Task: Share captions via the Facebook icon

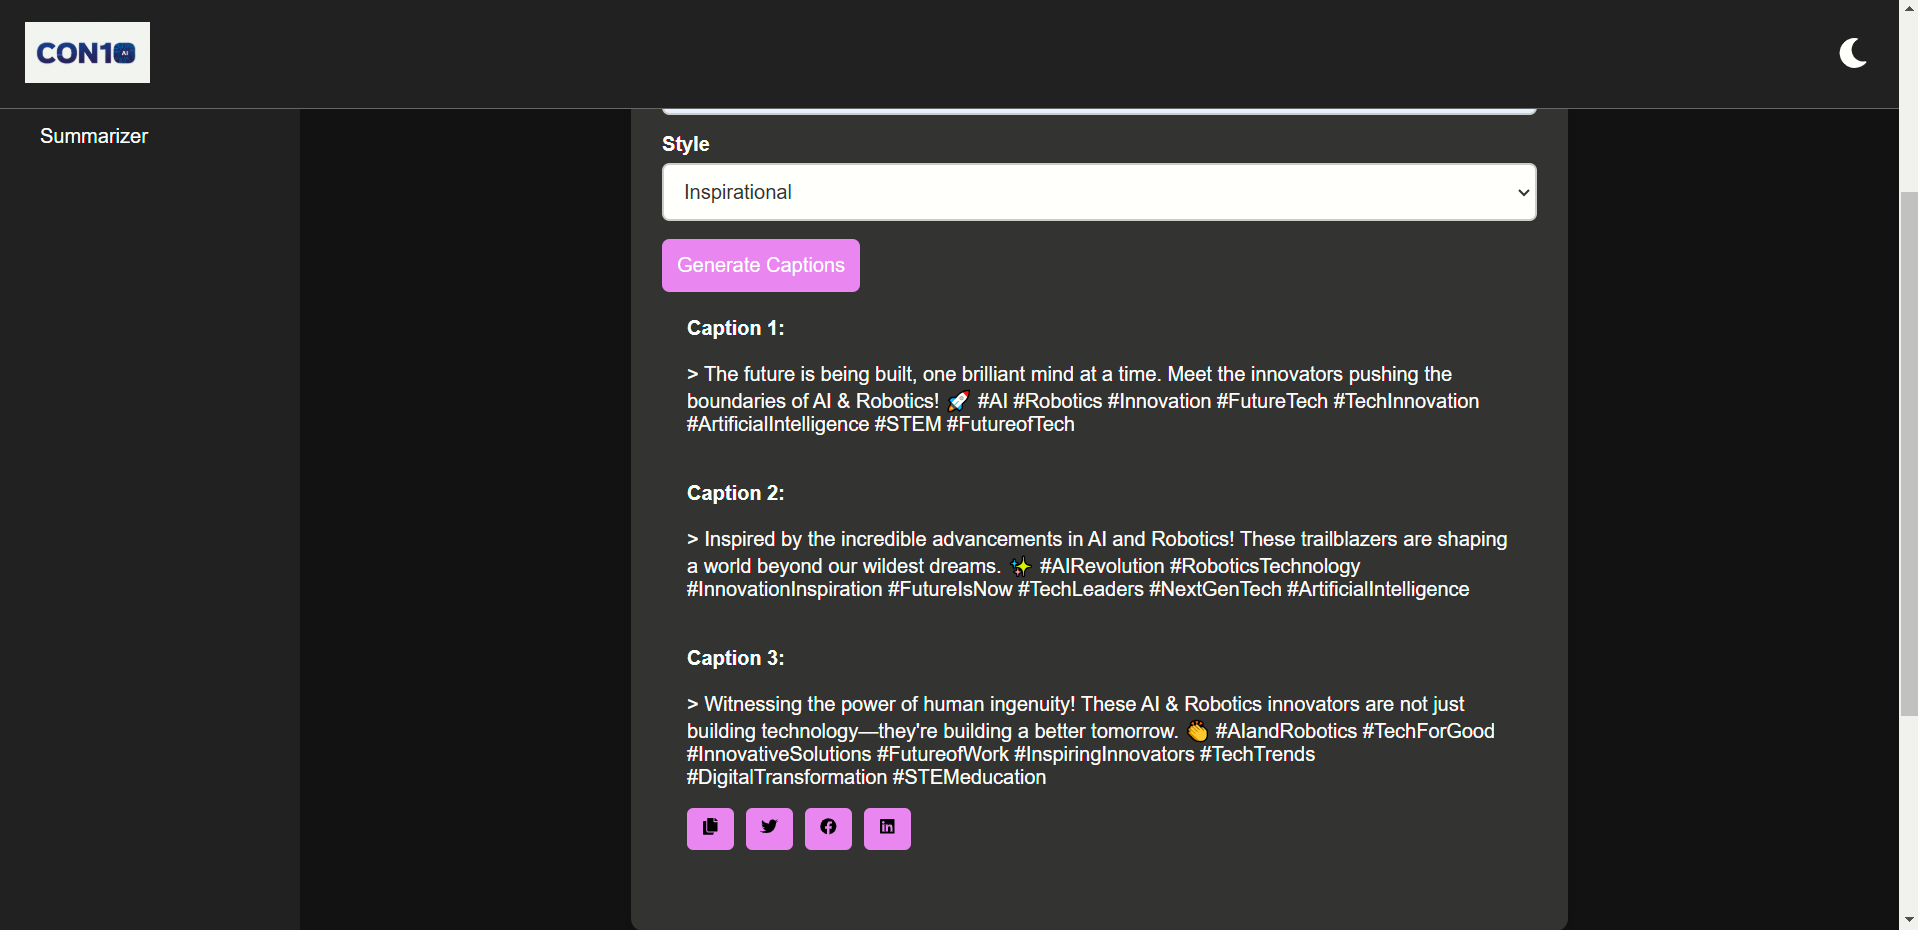Action: (x=828, y=828)
